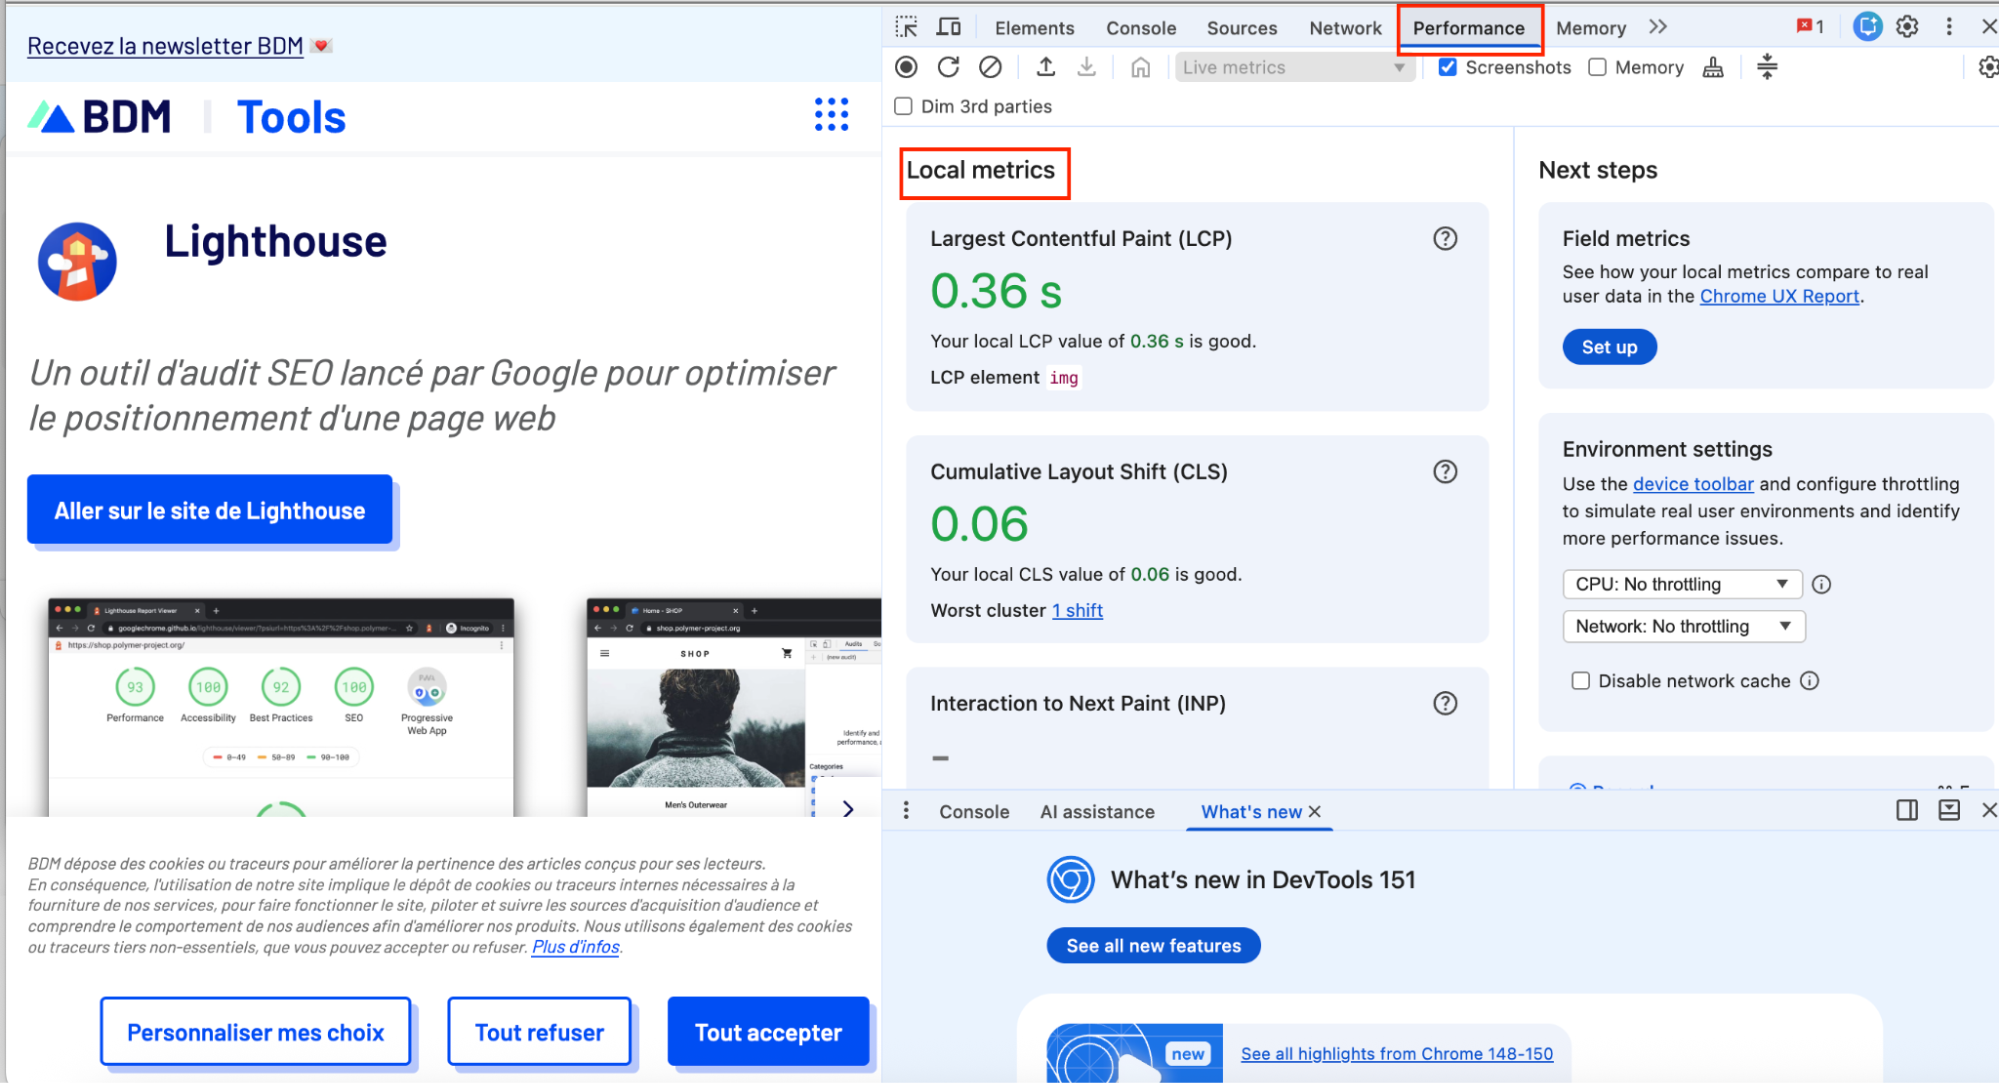Open the Lighthouse report screenshot thumbnail

click(281, 708)
